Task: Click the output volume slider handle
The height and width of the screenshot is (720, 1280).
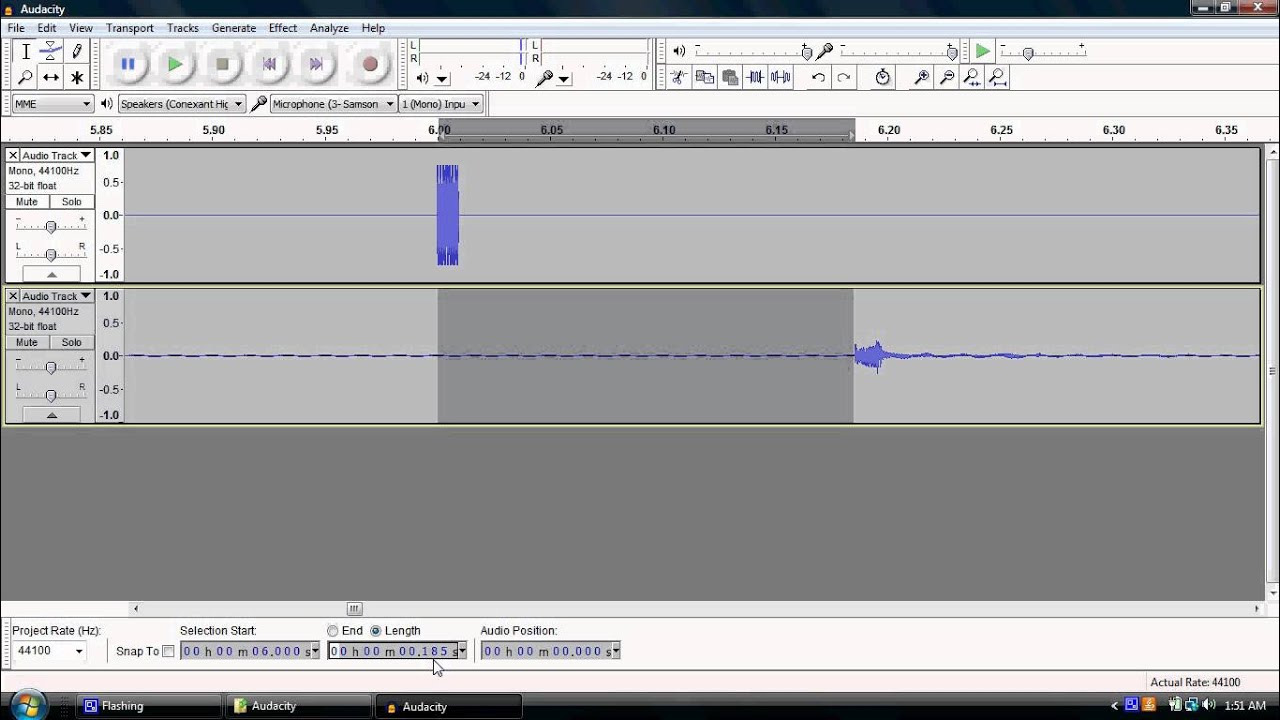Action: tap(807, 52)
